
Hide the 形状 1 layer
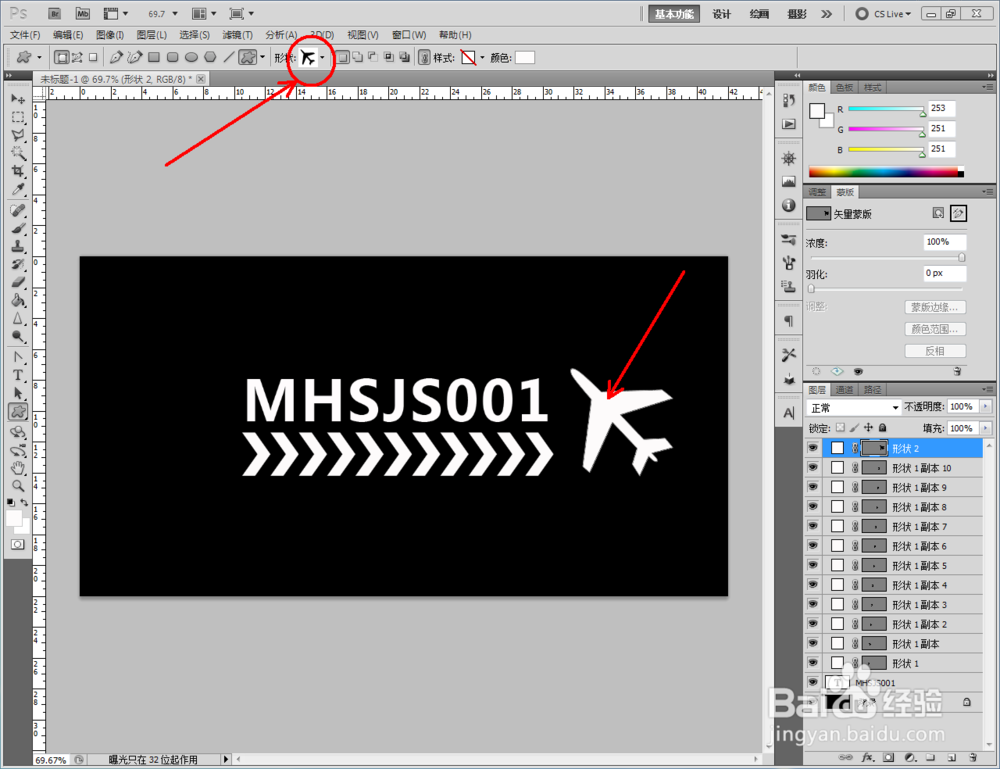coord(812,663)
